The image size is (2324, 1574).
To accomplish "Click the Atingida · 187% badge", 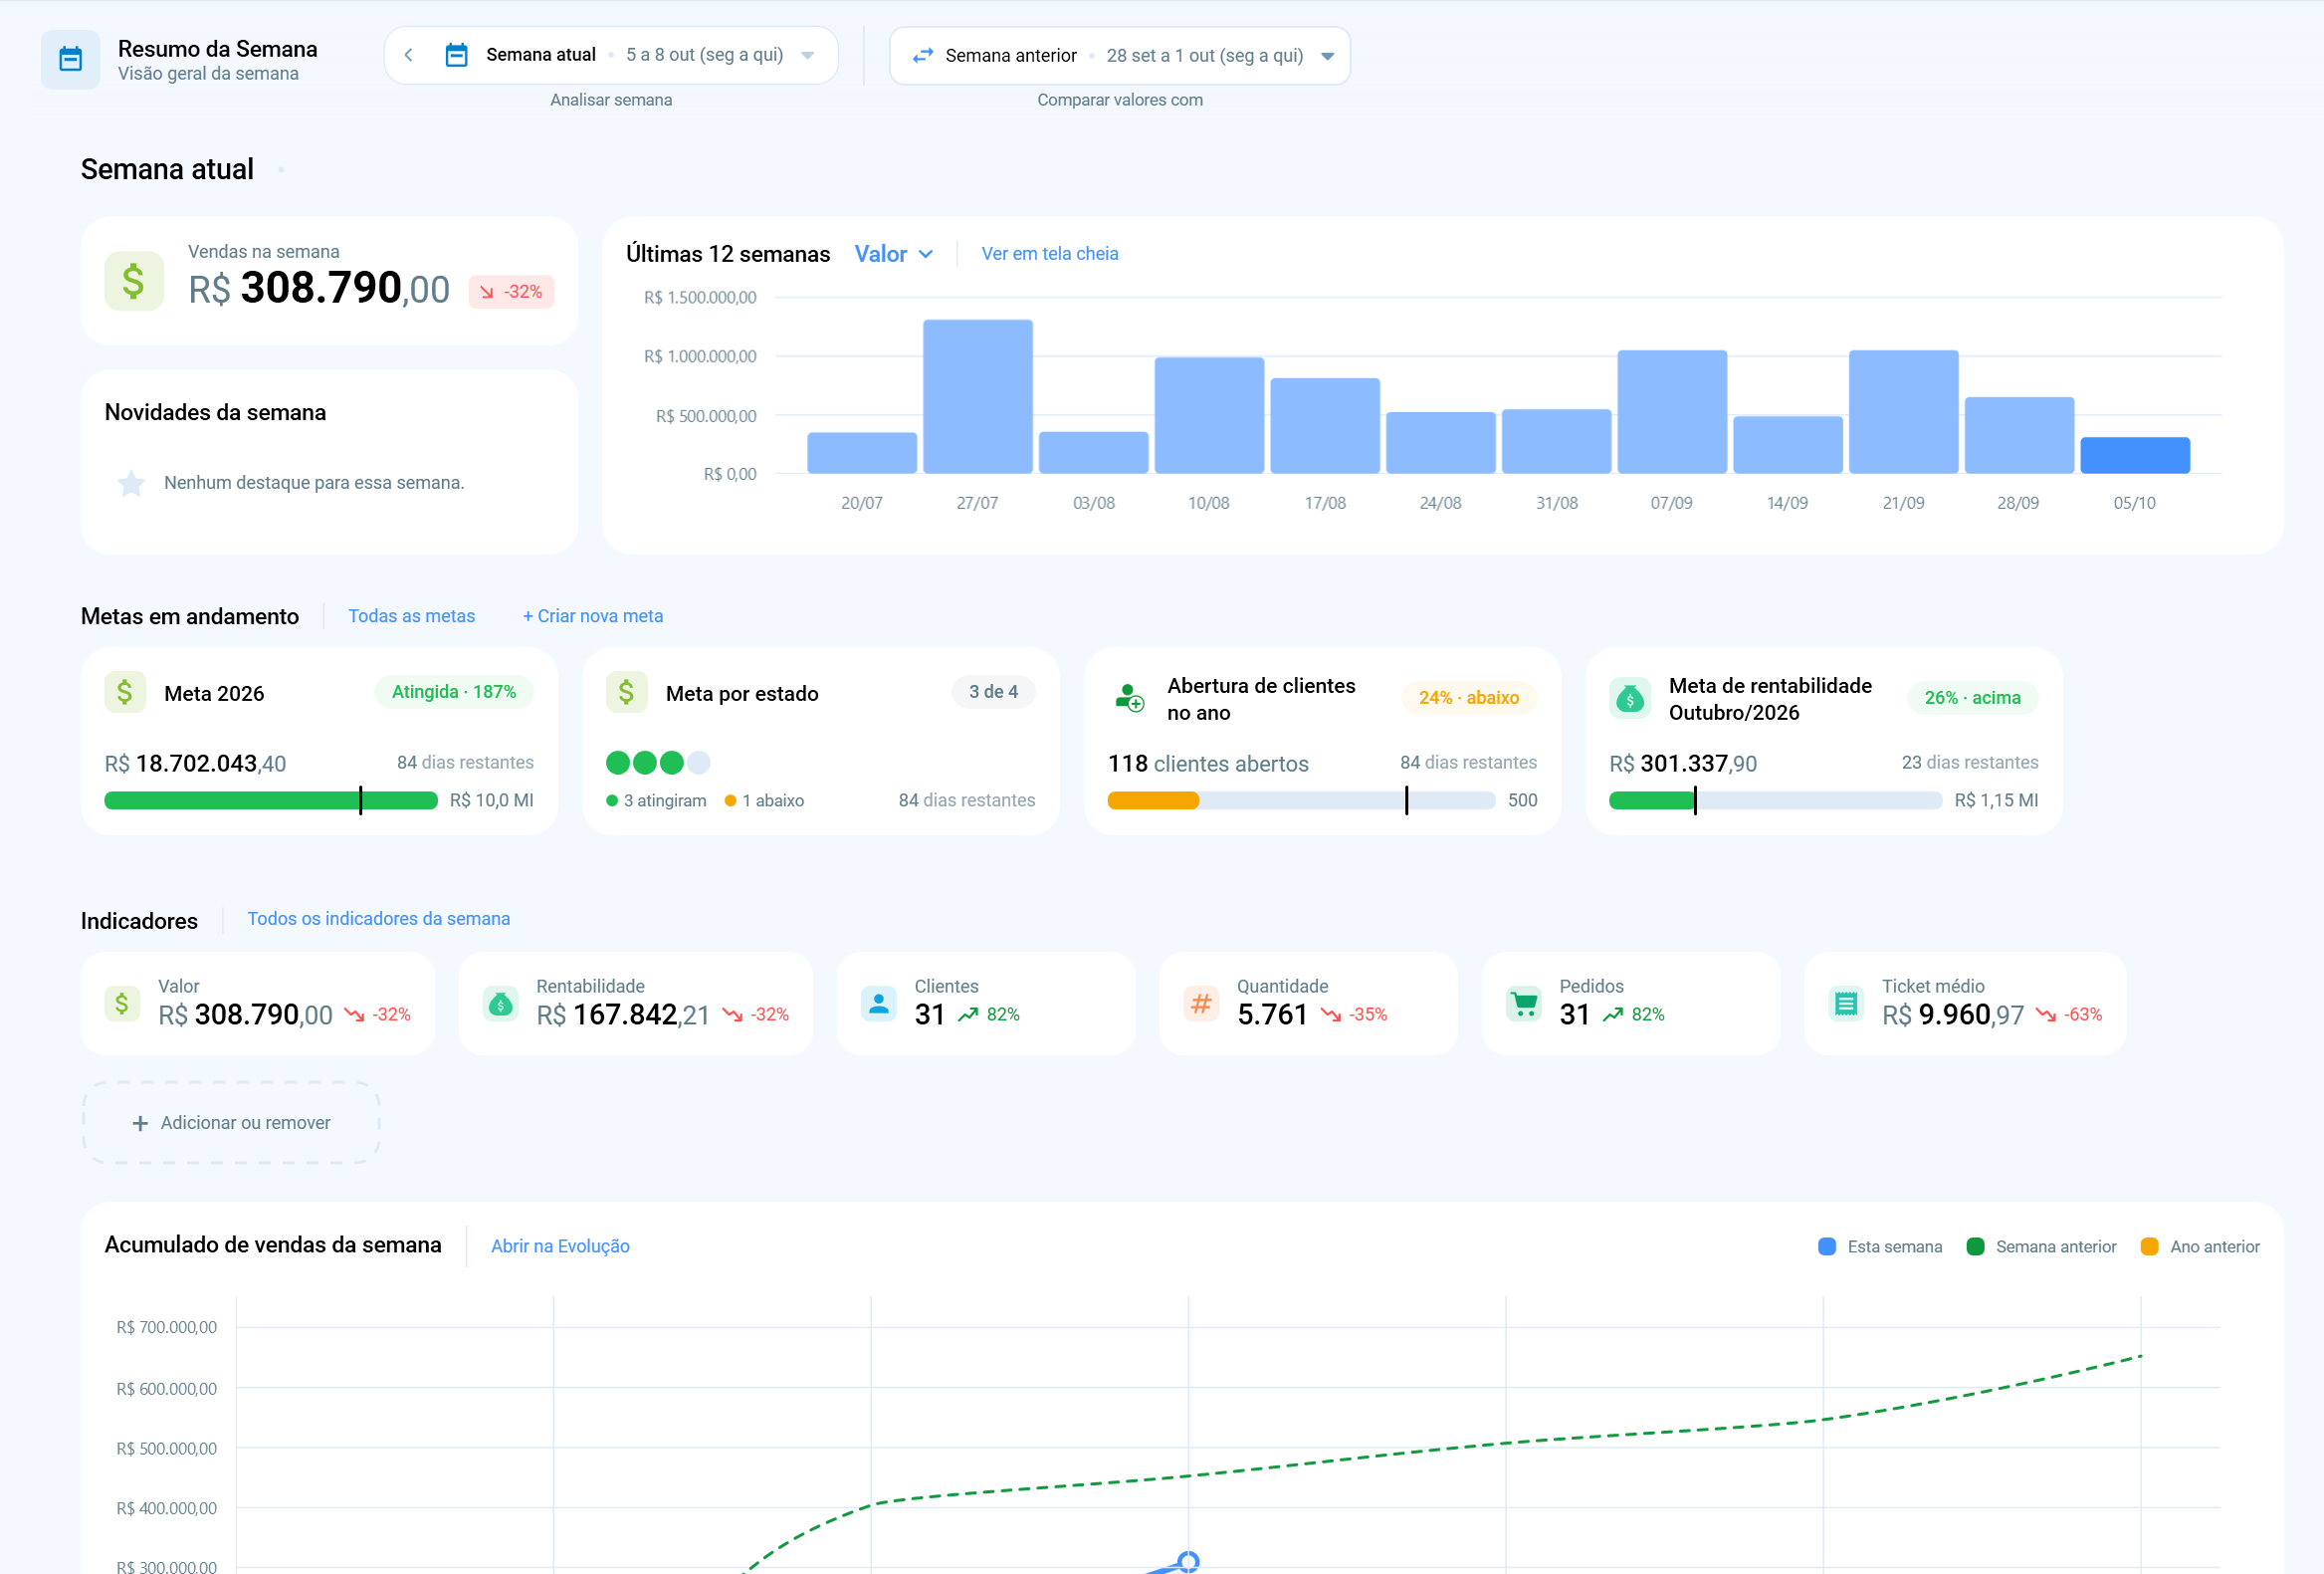I will coord(454,692).
